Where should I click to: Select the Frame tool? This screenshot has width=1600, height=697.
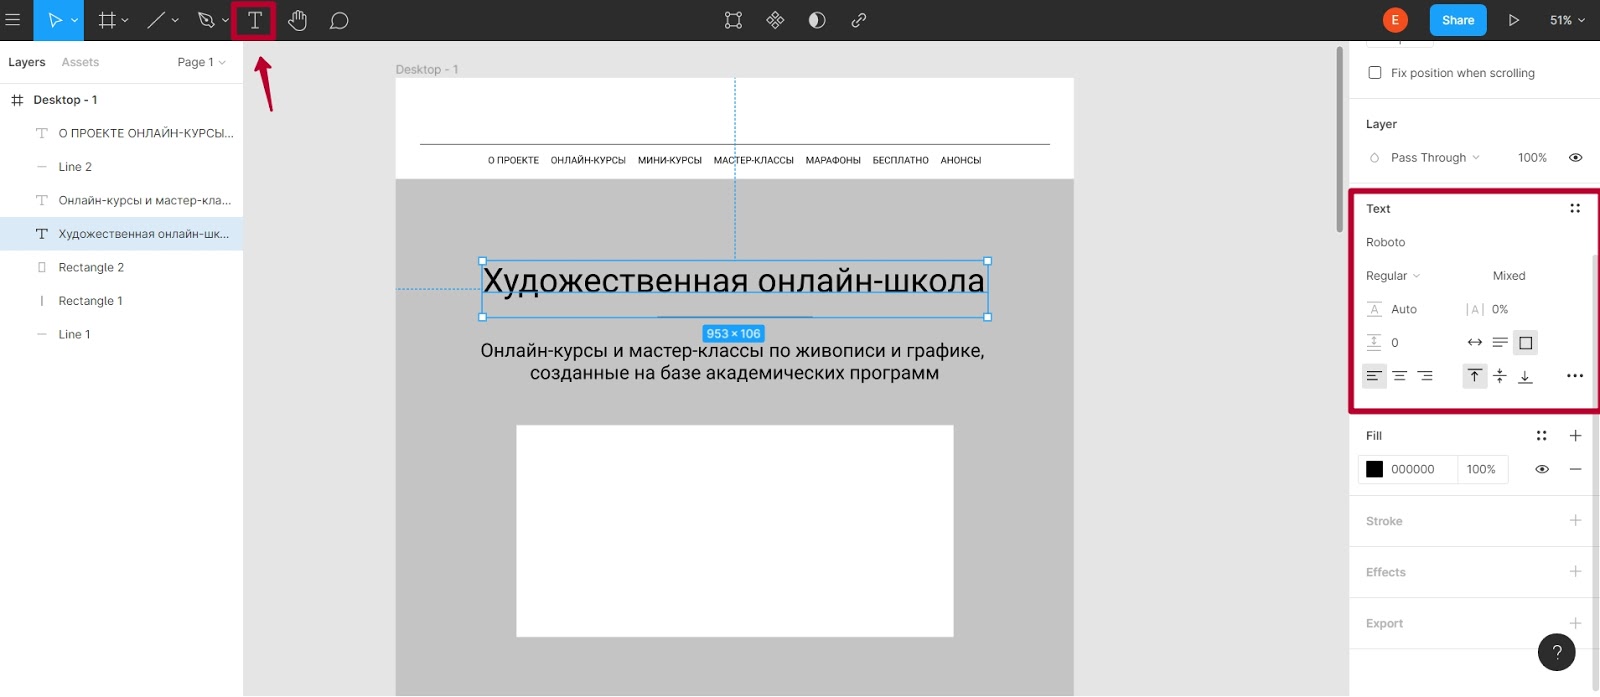coord(107,20)
